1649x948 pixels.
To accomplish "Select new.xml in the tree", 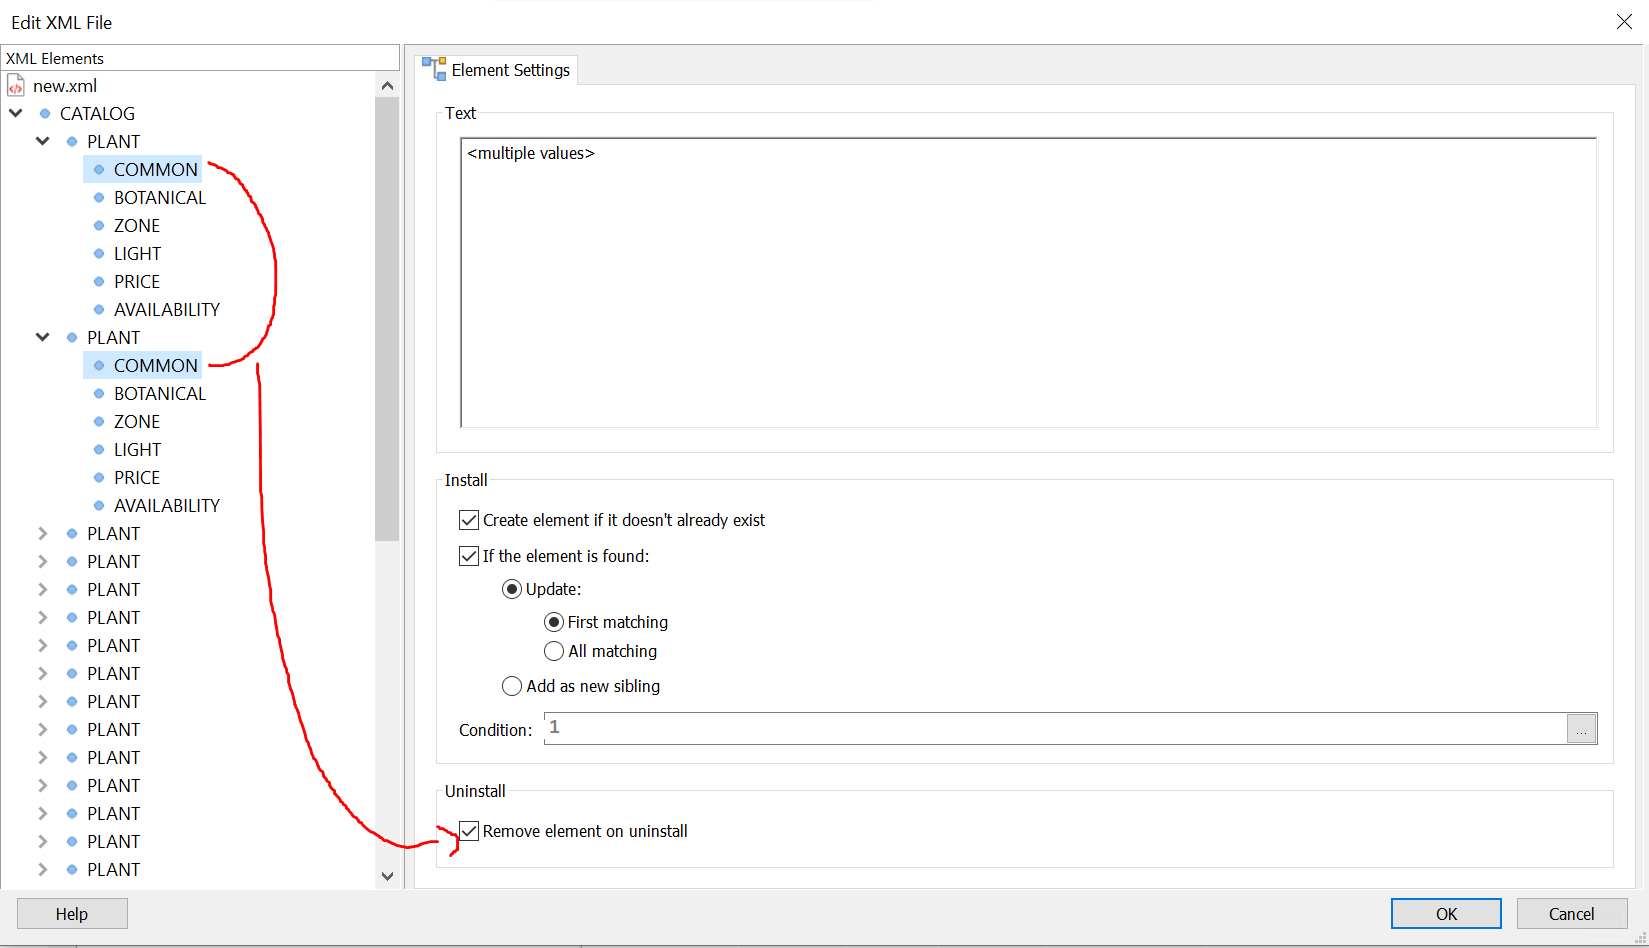I will coord(65,86).
